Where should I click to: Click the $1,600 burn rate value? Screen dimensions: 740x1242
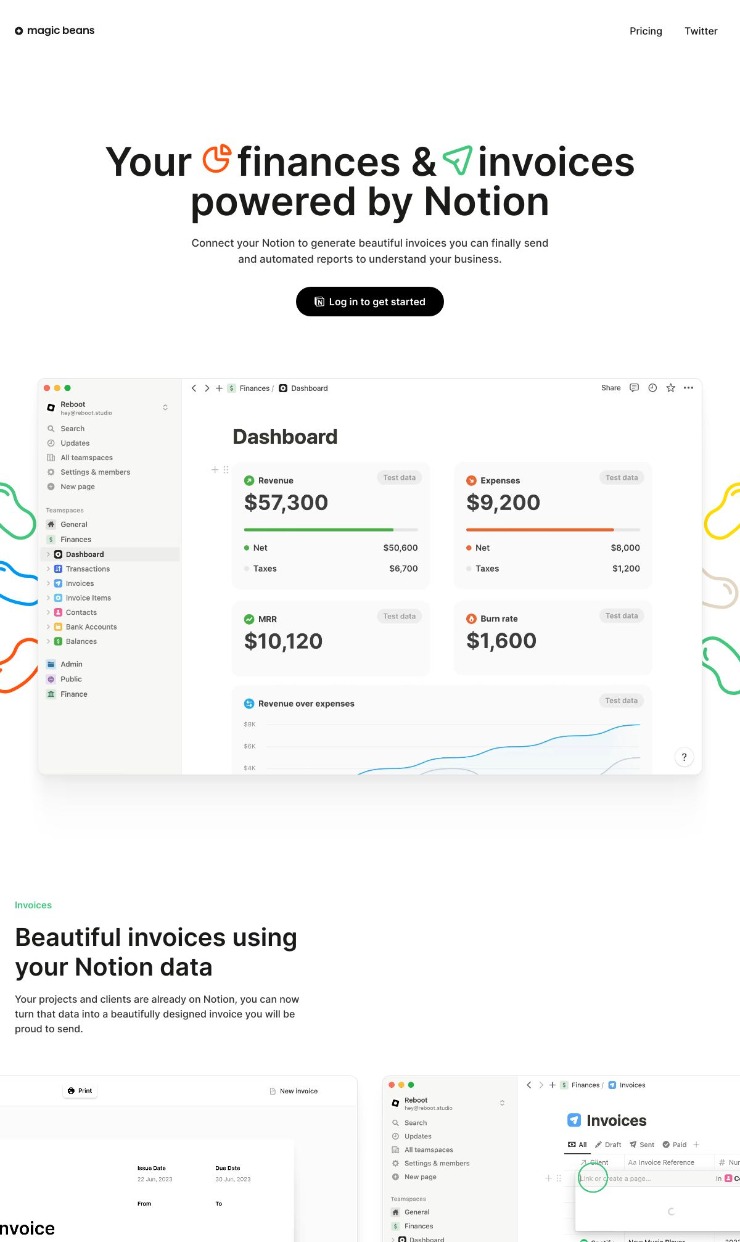coord(502,641)
